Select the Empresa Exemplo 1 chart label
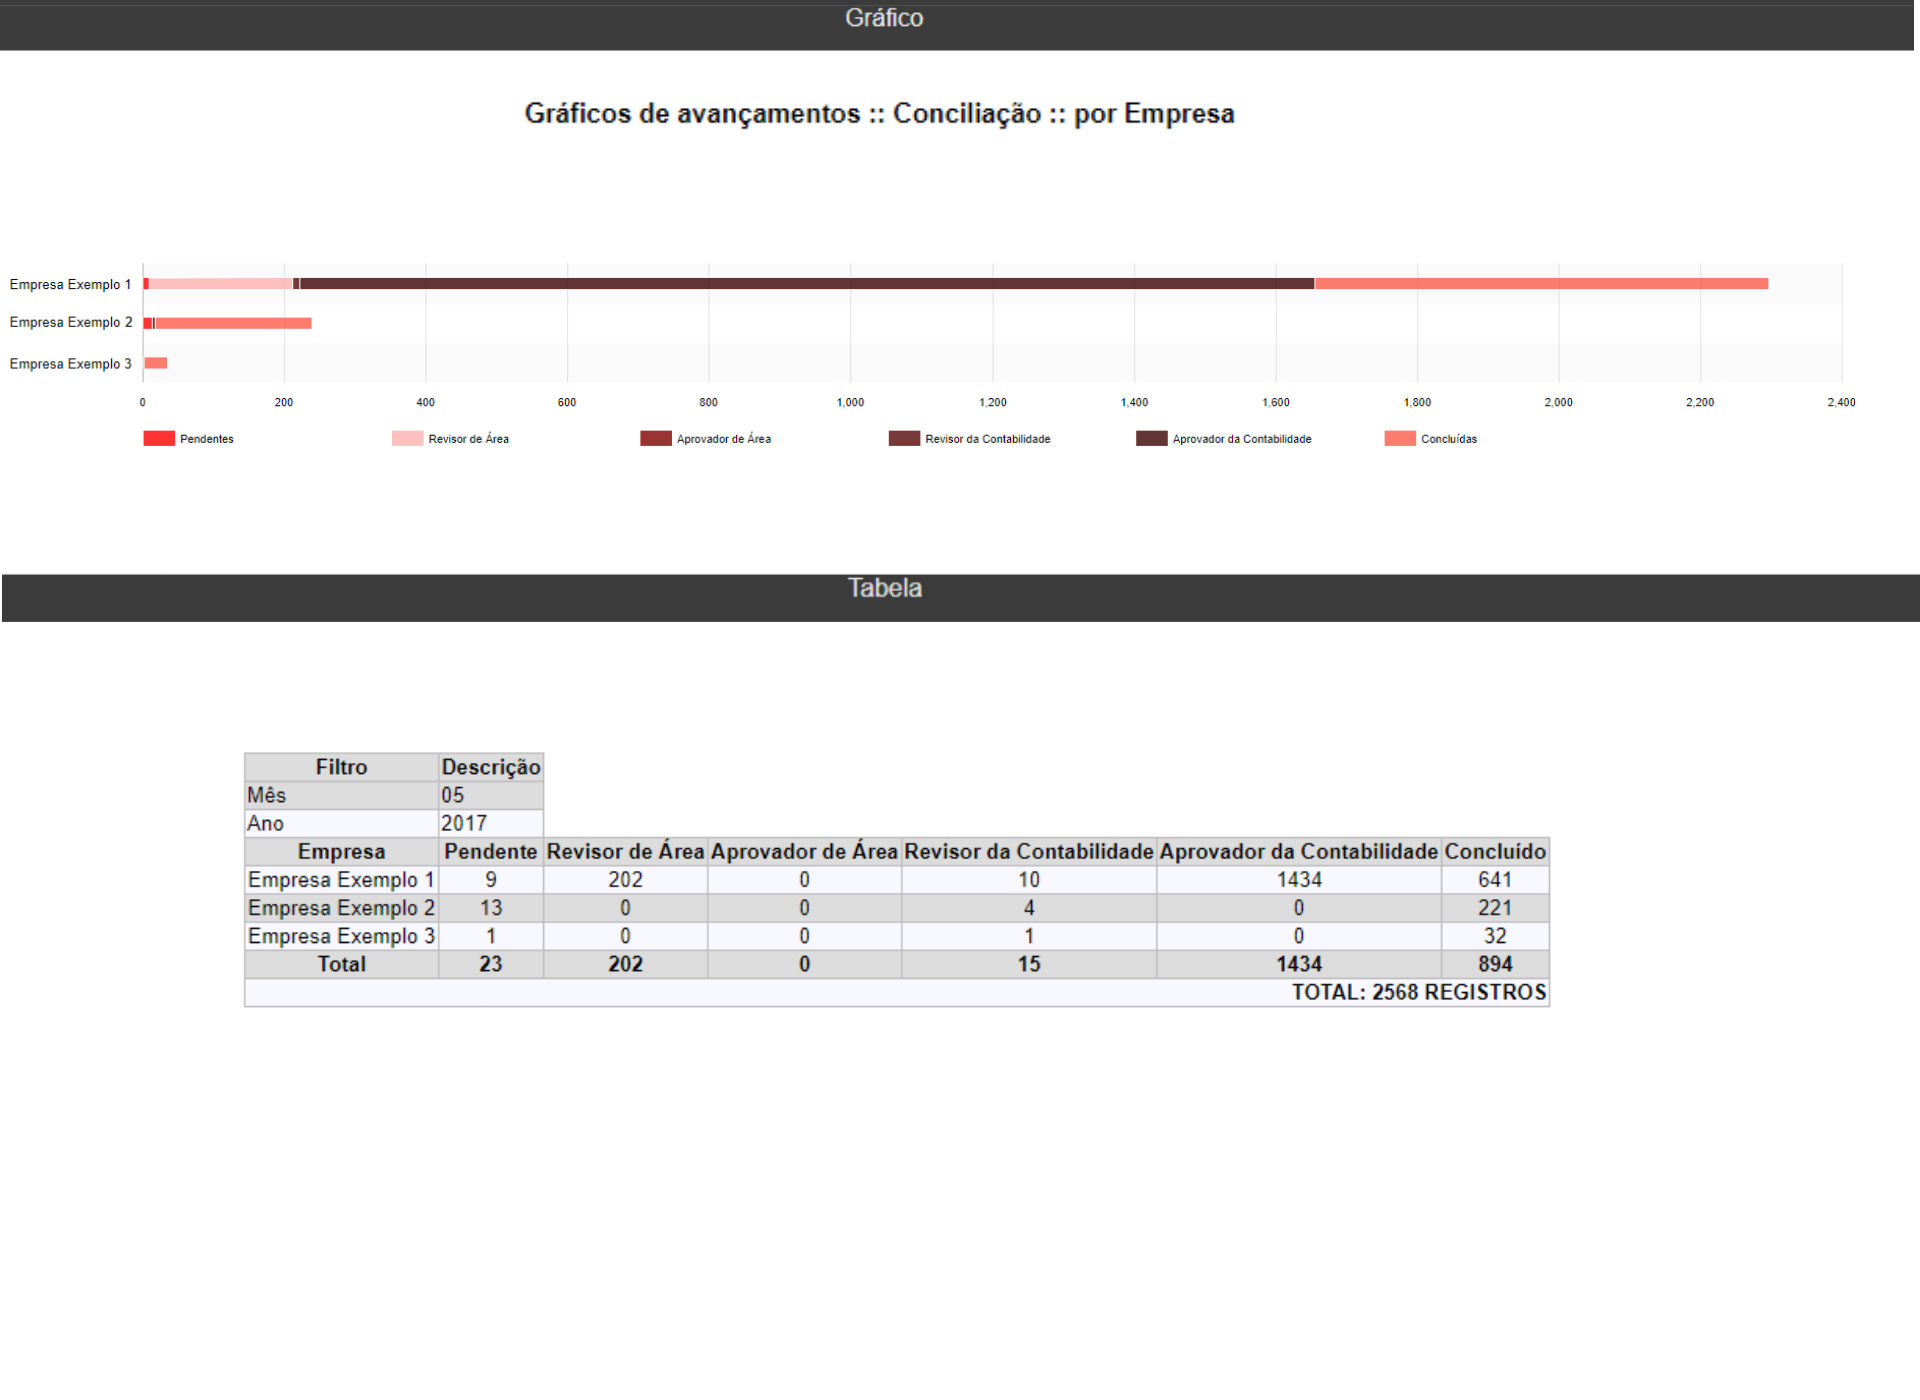This screenshot has width=1920, height=1400. [71, 285]
